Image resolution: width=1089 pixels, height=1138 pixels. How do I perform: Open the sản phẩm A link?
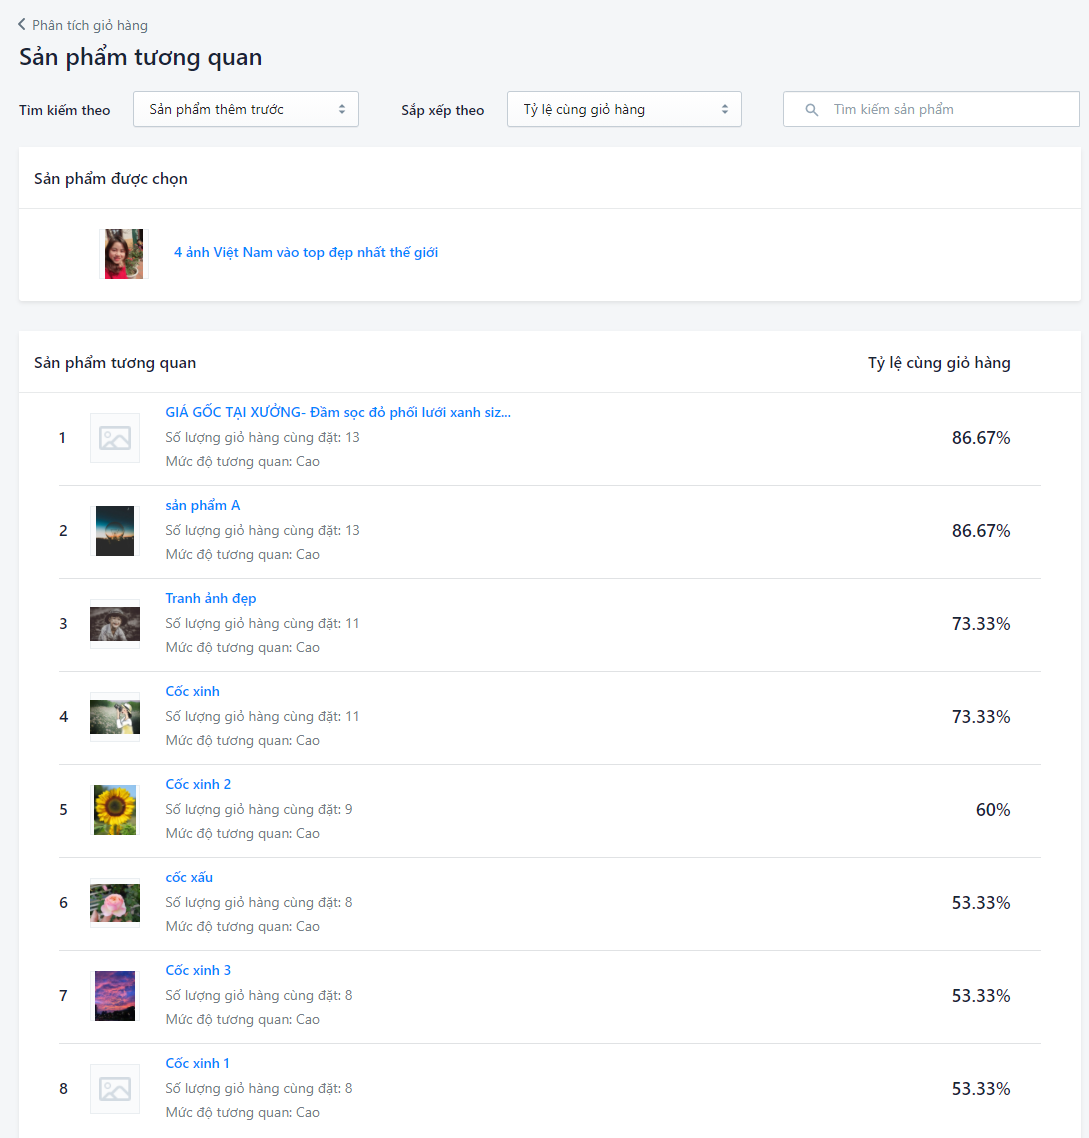point(203,505)
